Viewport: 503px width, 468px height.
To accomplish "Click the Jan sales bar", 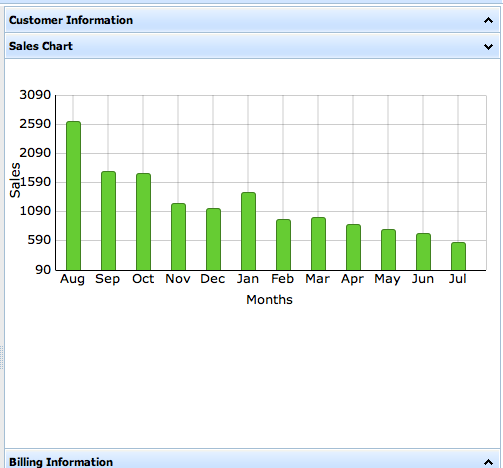I will click(x=248, y=231).
